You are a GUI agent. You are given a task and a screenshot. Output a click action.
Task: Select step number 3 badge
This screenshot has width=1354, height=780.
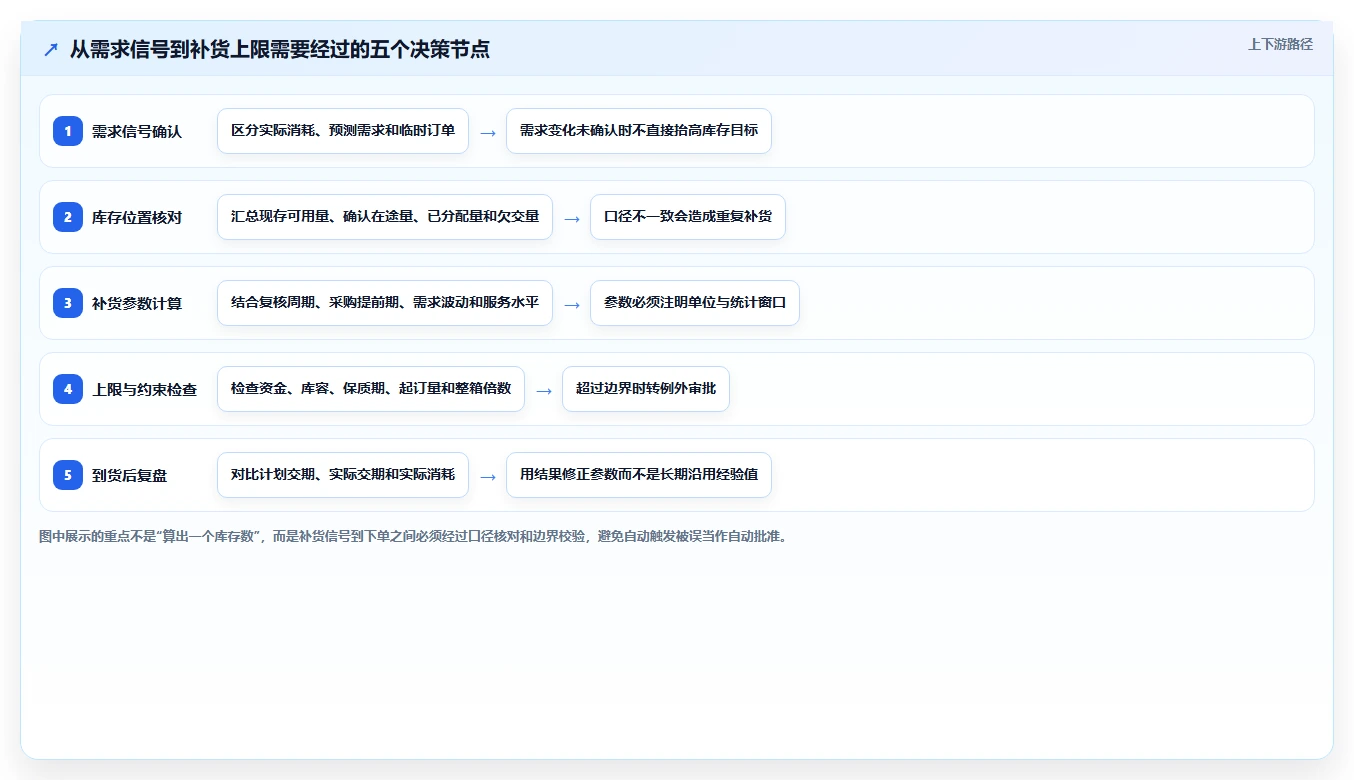point(68,303)
